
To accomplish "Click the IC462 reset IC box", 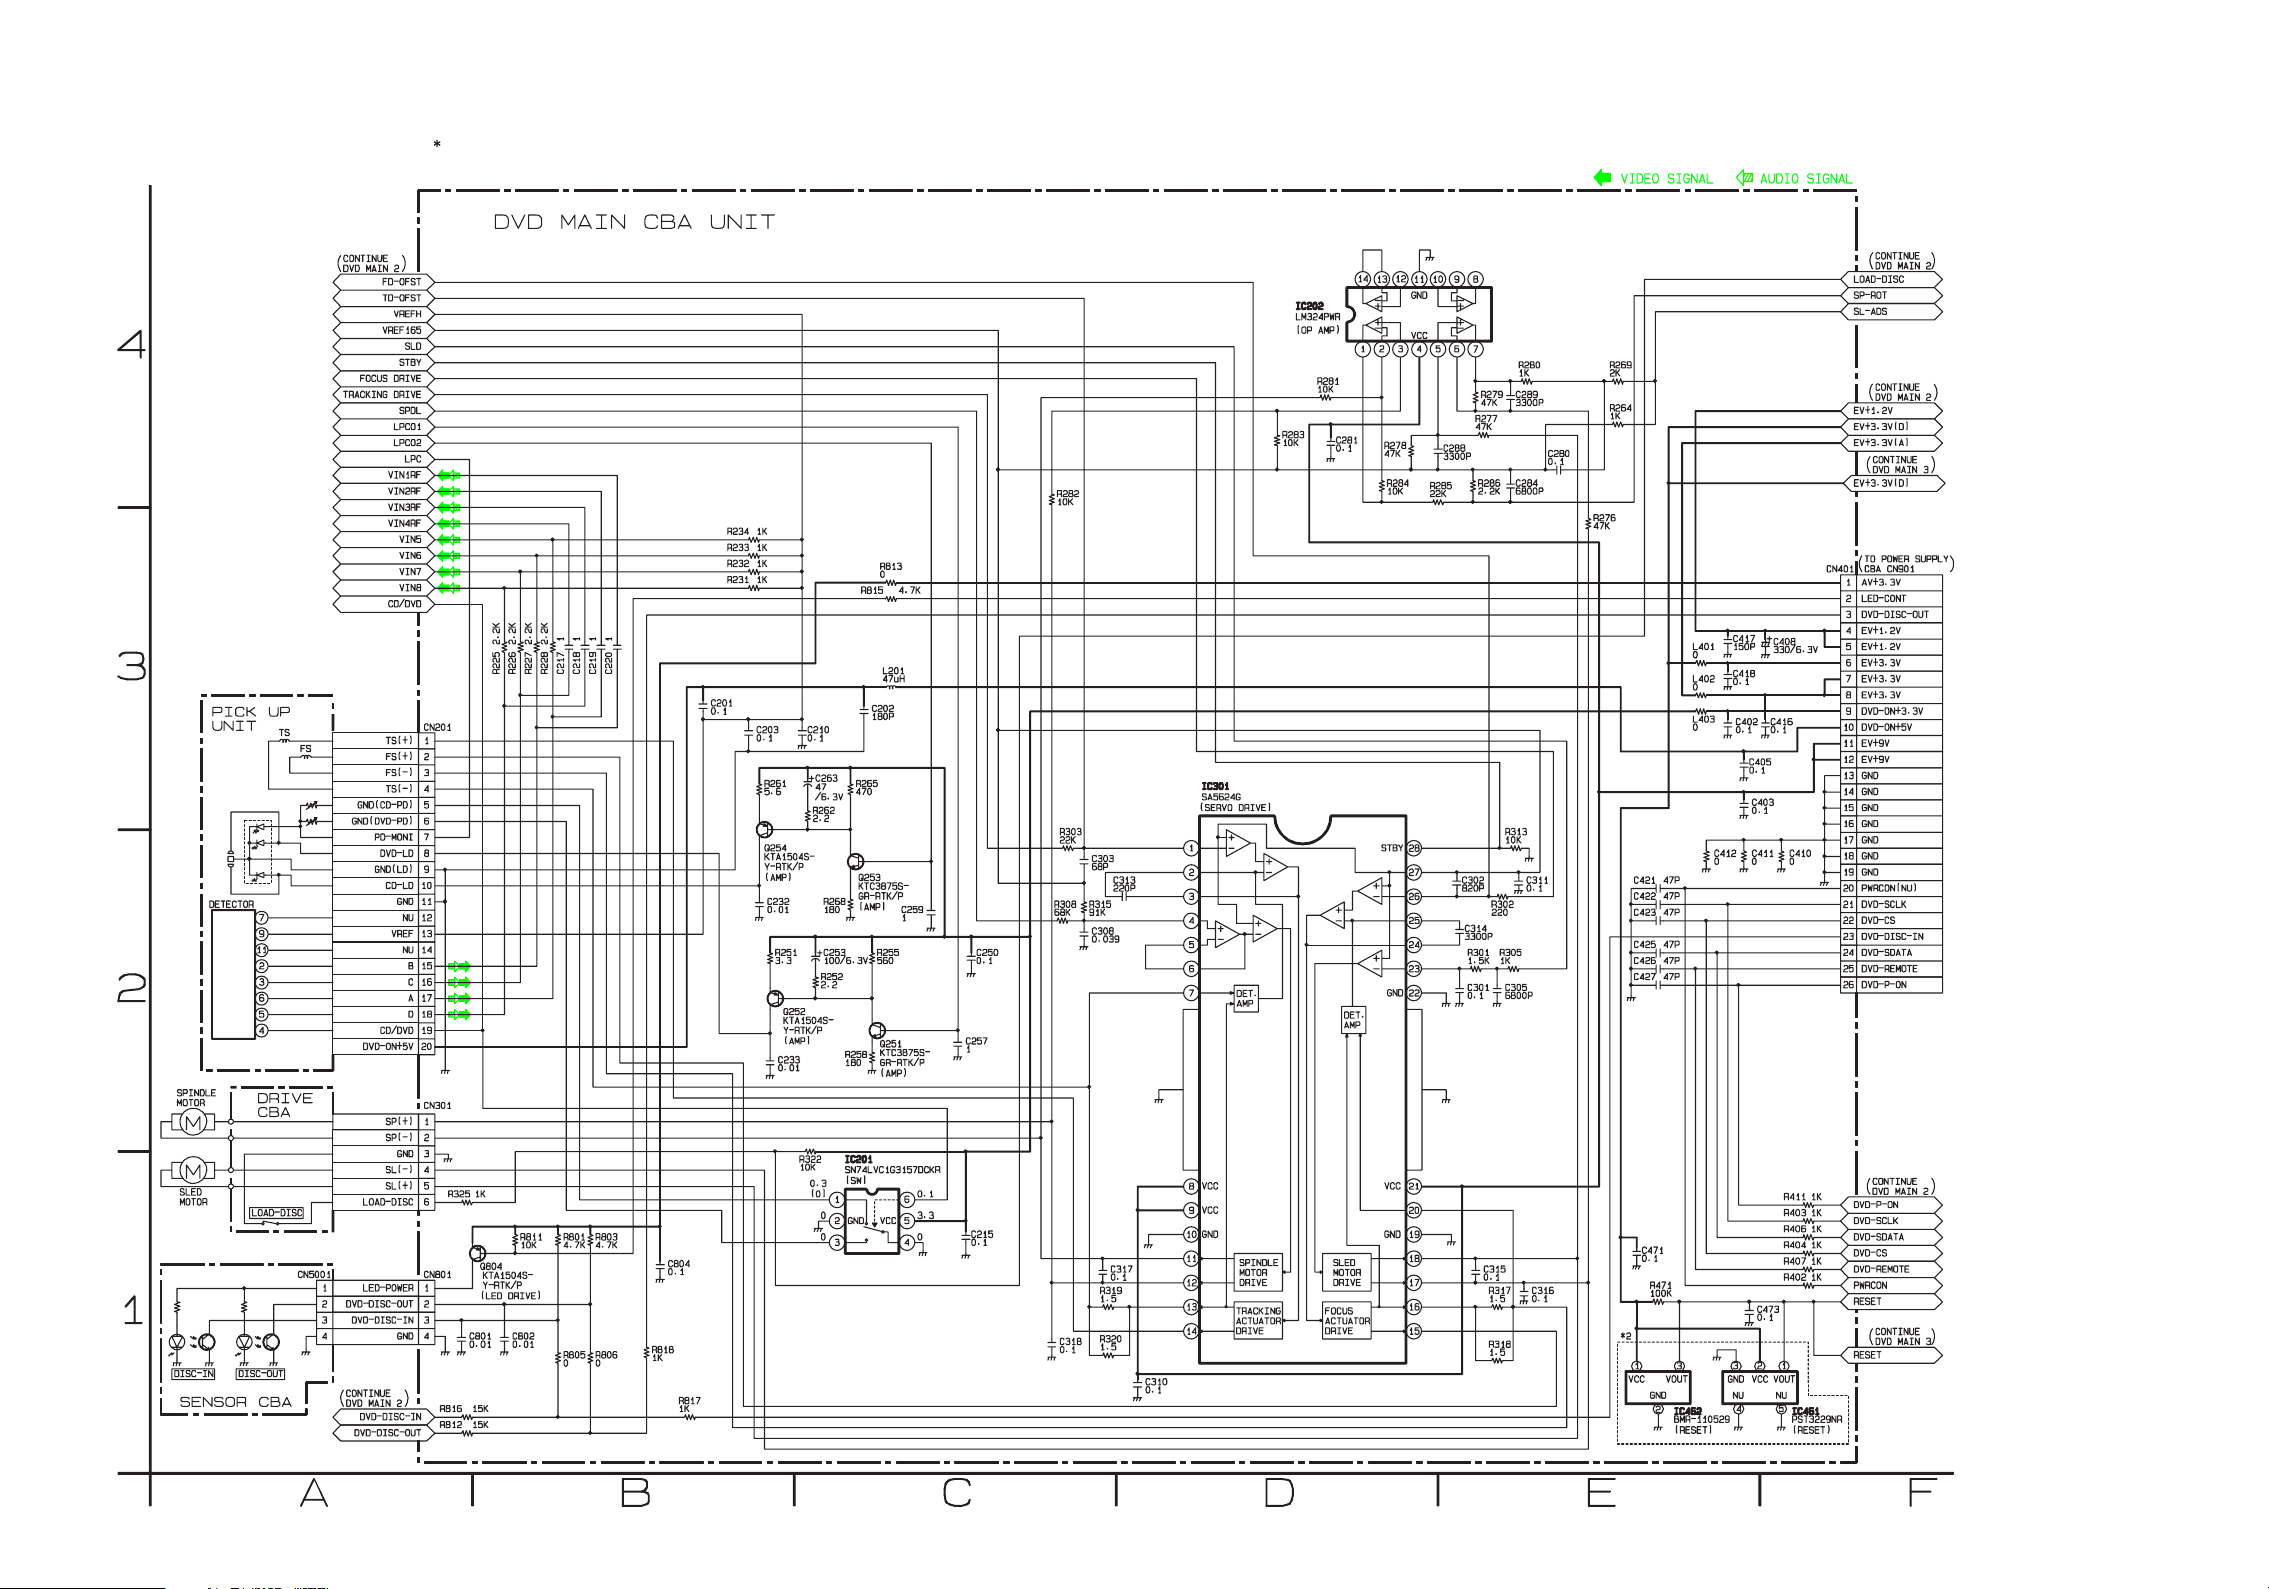I will pos(1657,1387).
